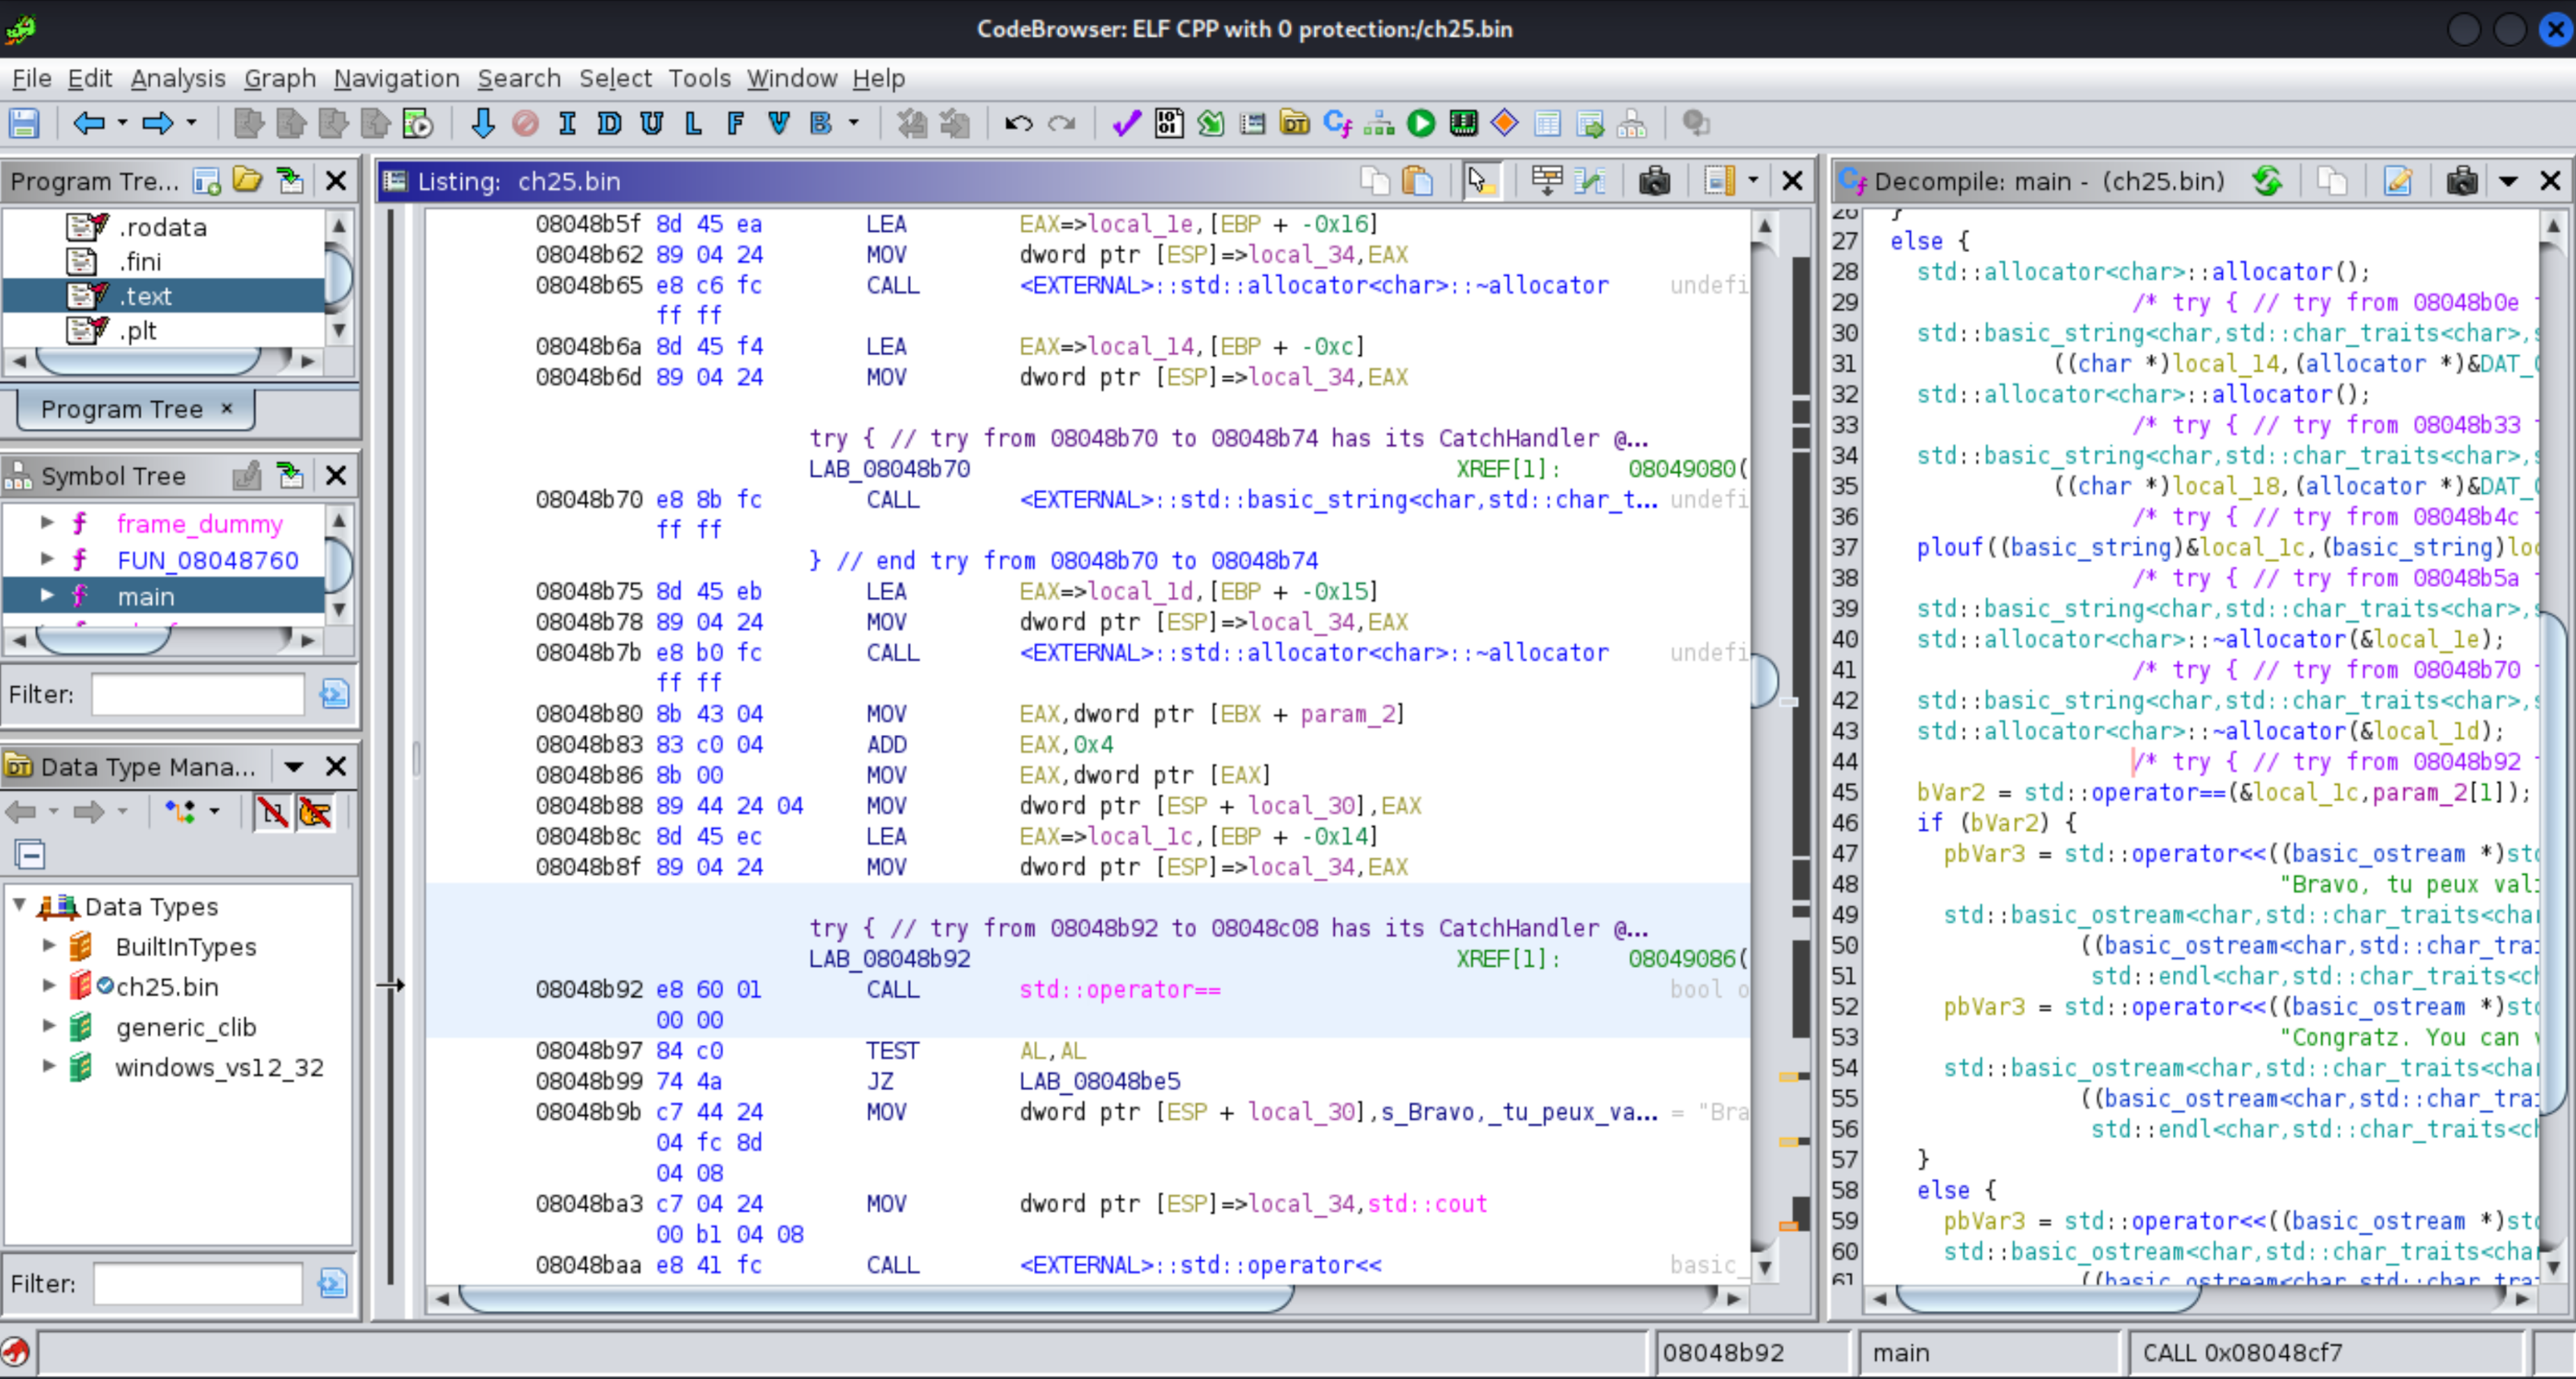Open the bookmark type dropdown arrow
Image resolution: width=2576 pixels, height=1379 pixels.
853,123
